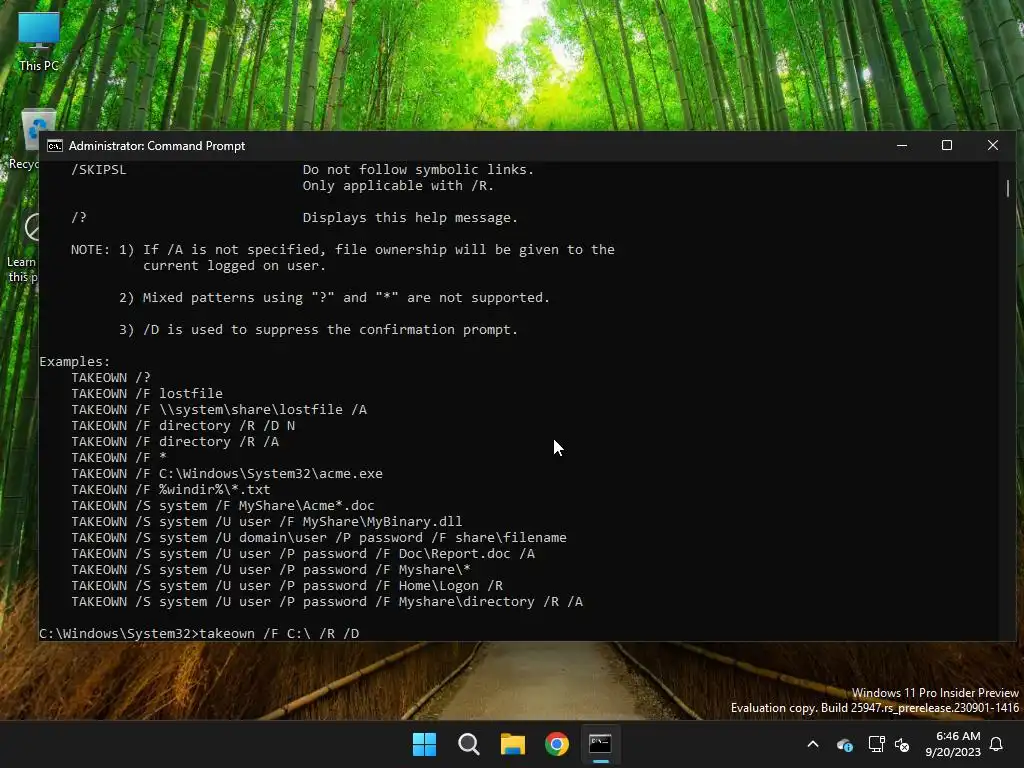Screen dimensions: 1024x768
Task: Click the 'MyShare\Acme*.doc' example line
Action: [223, 505]
